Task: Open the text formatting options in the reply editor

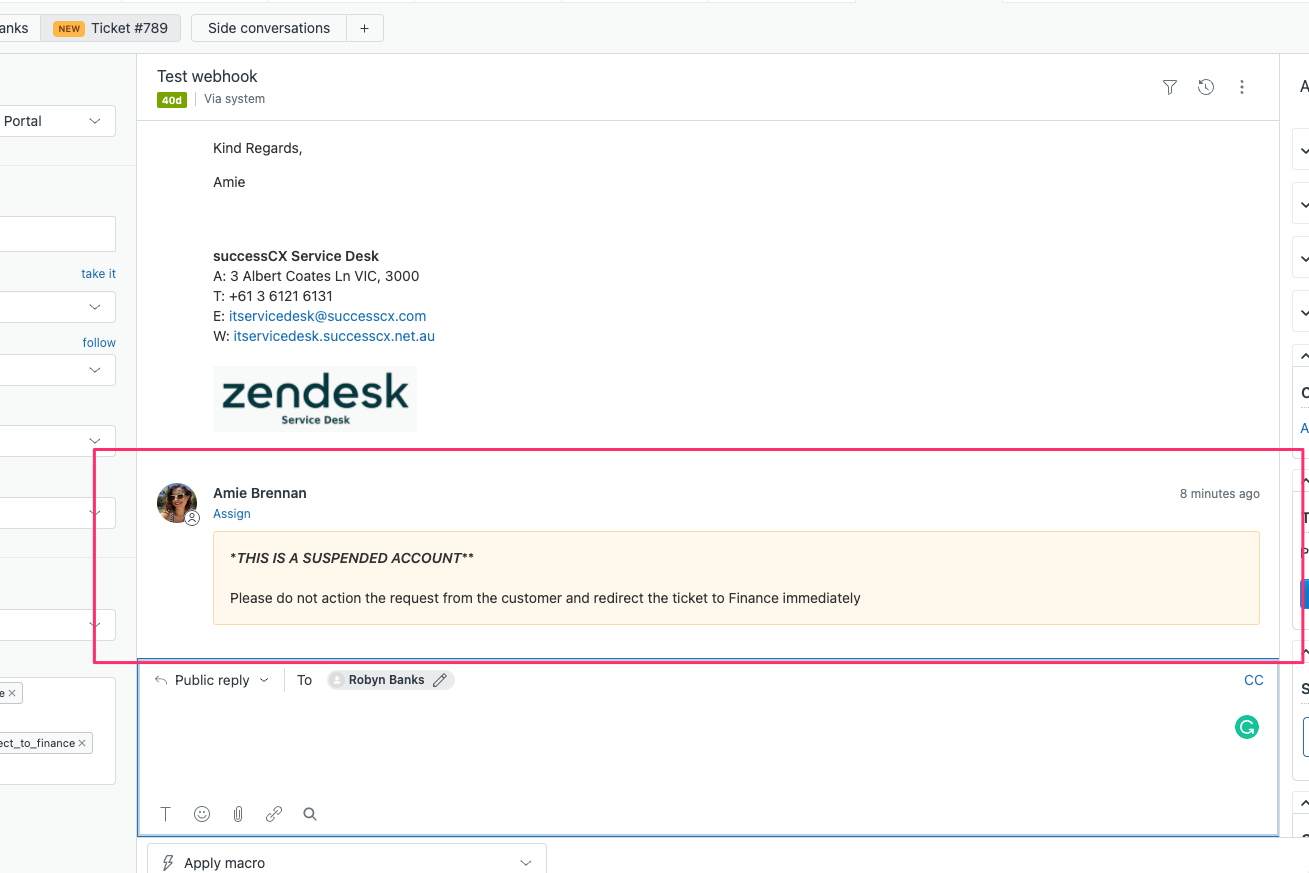Action: coord(165,814)
